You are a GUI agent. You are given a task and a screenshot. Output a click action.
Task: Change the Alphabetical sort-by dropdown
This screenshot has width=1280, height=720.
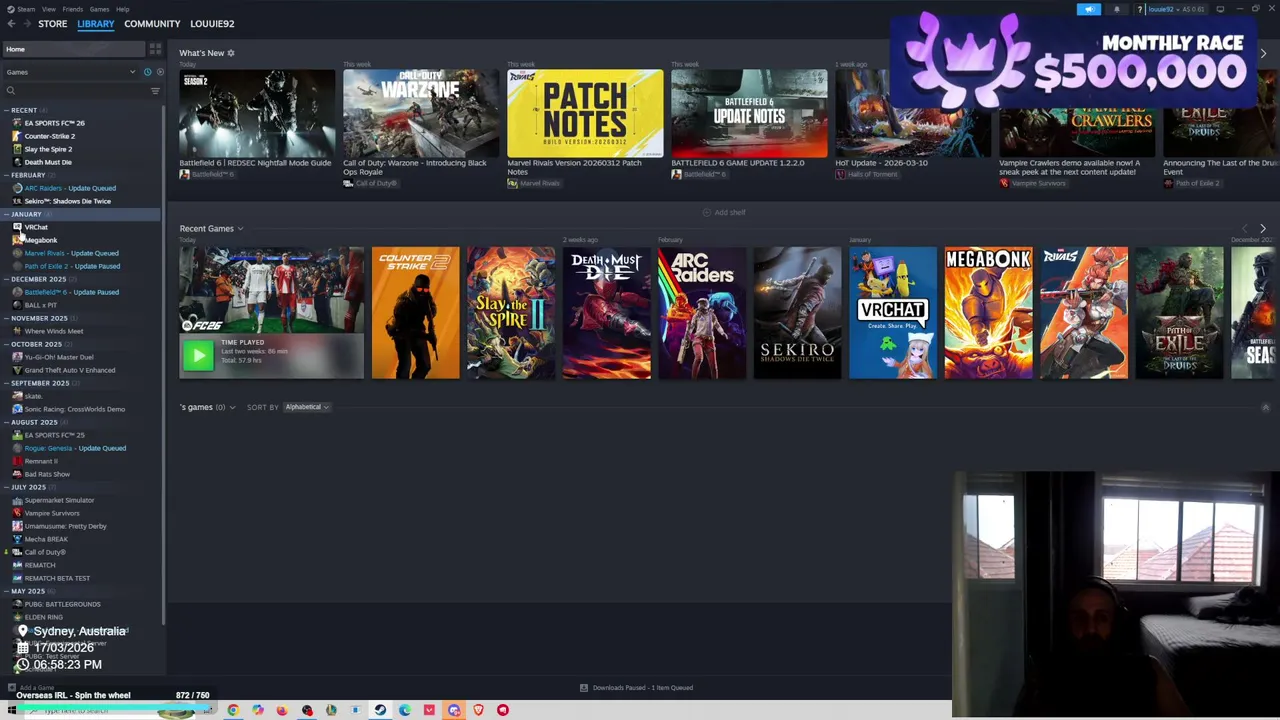coord(307,408)
